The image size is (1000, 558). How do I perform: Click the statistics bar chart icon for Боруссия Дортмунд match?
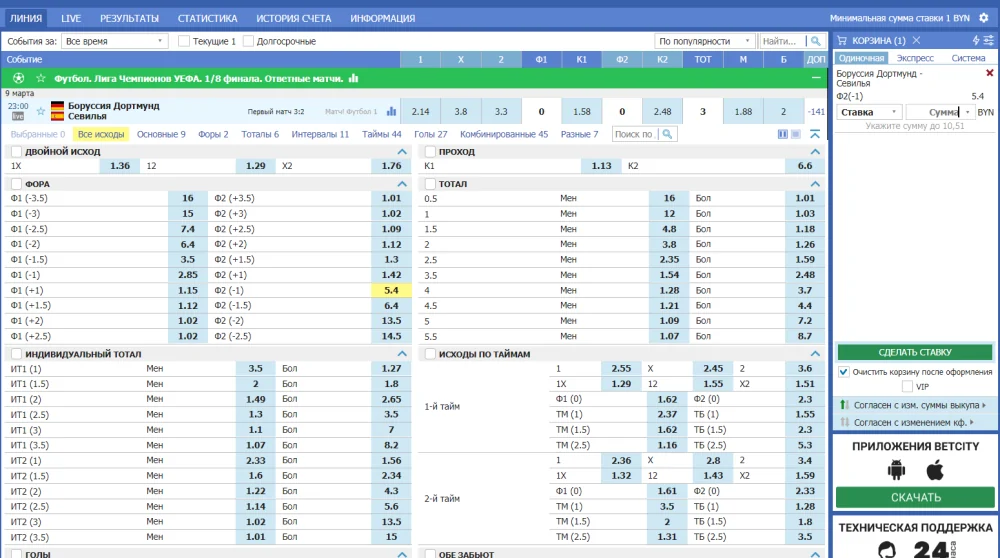pyautogui.click(x=392, y=111)
